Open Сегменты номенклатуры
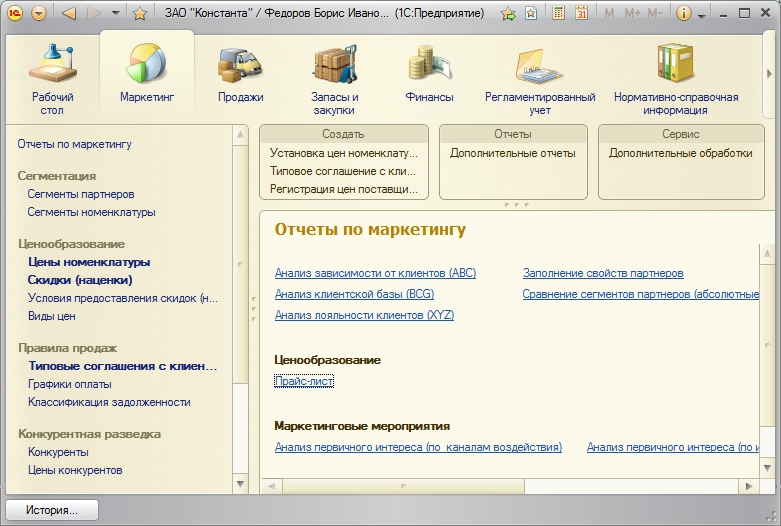 pos(91,212)
